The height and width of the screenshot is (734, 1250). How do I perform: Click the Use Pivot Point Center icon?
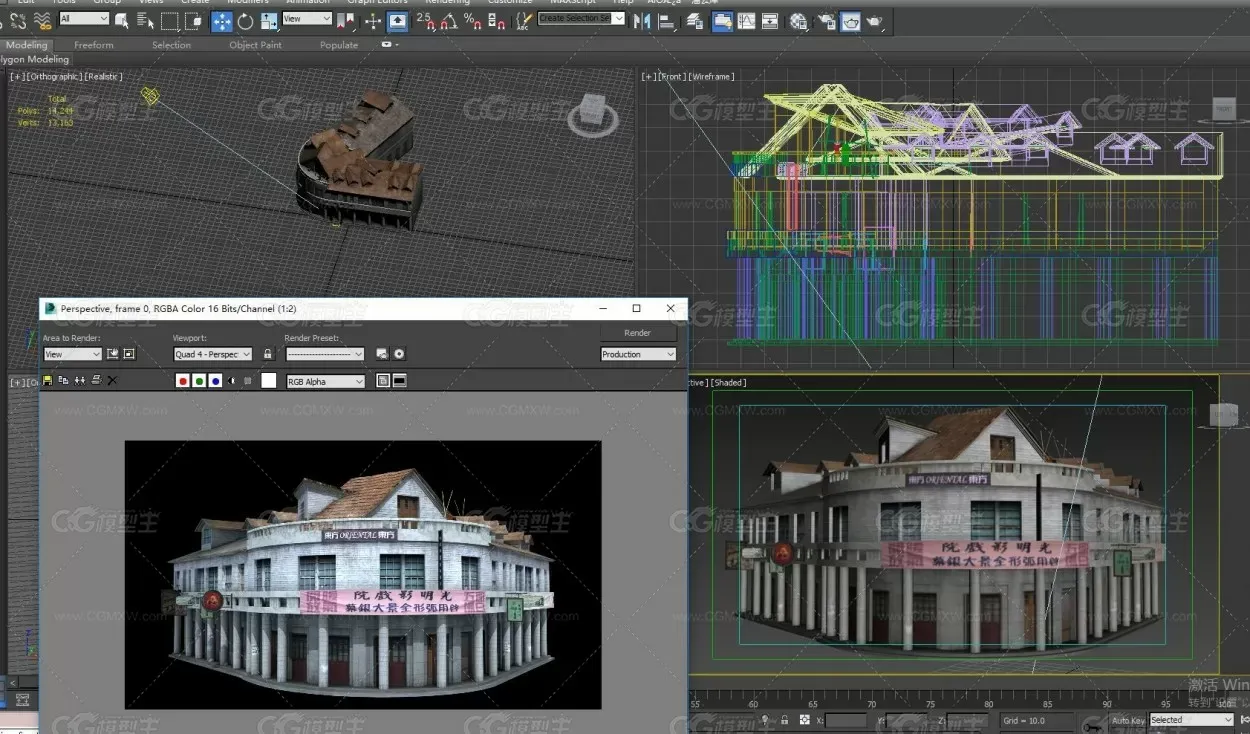(348, 20)
